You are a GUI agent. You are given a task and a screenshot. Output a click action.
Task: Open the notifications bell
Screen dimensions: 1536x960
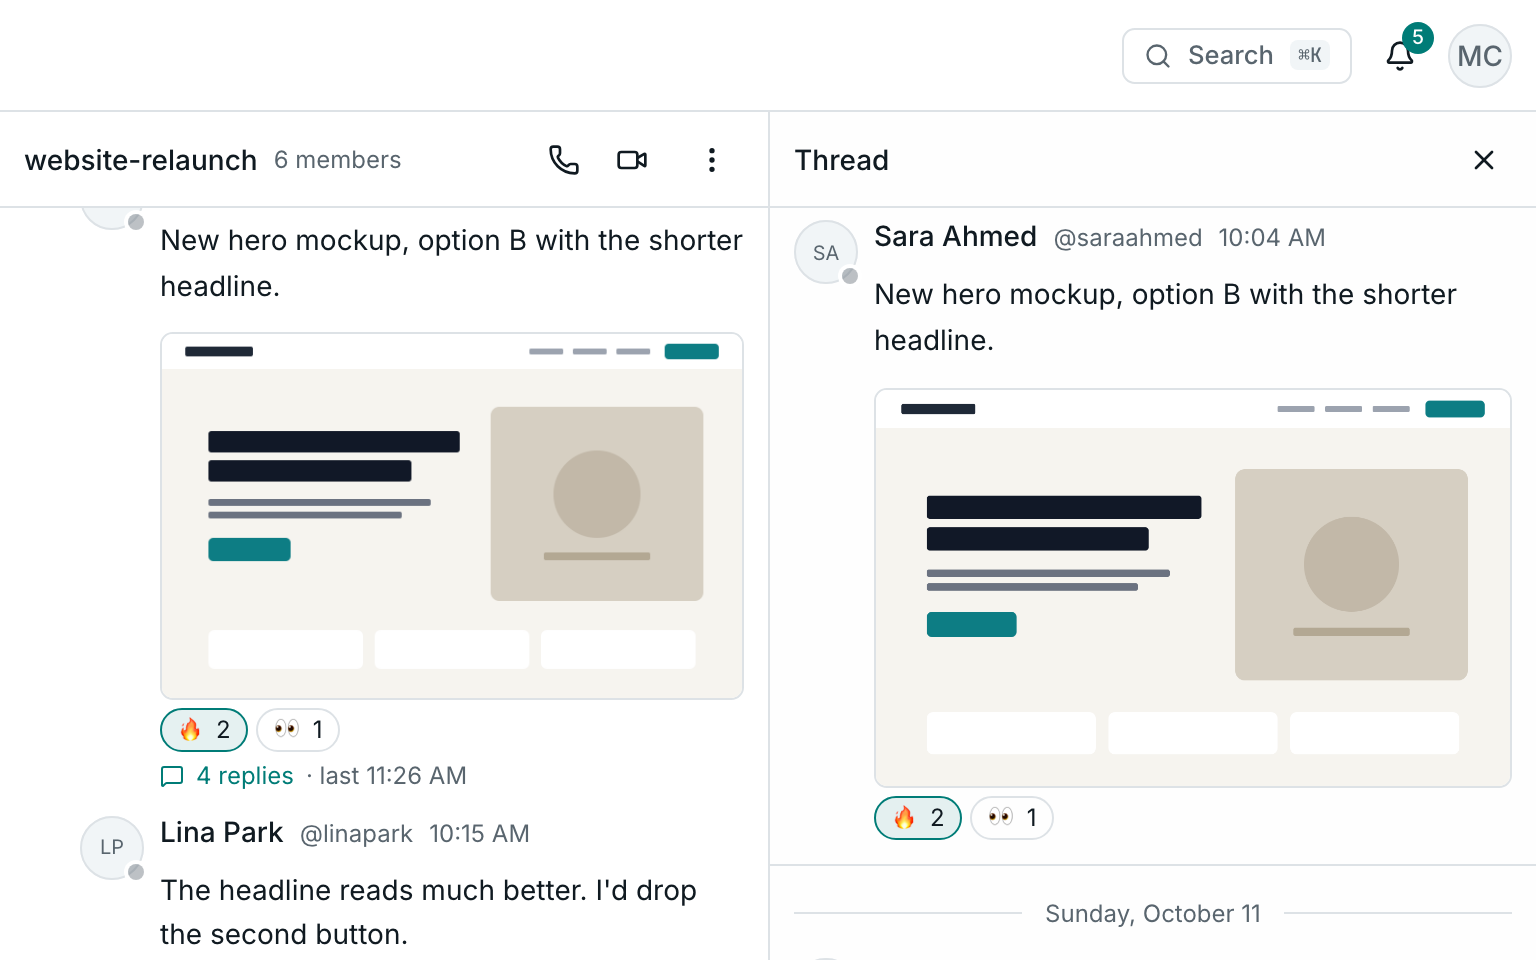click(1400, 56)
